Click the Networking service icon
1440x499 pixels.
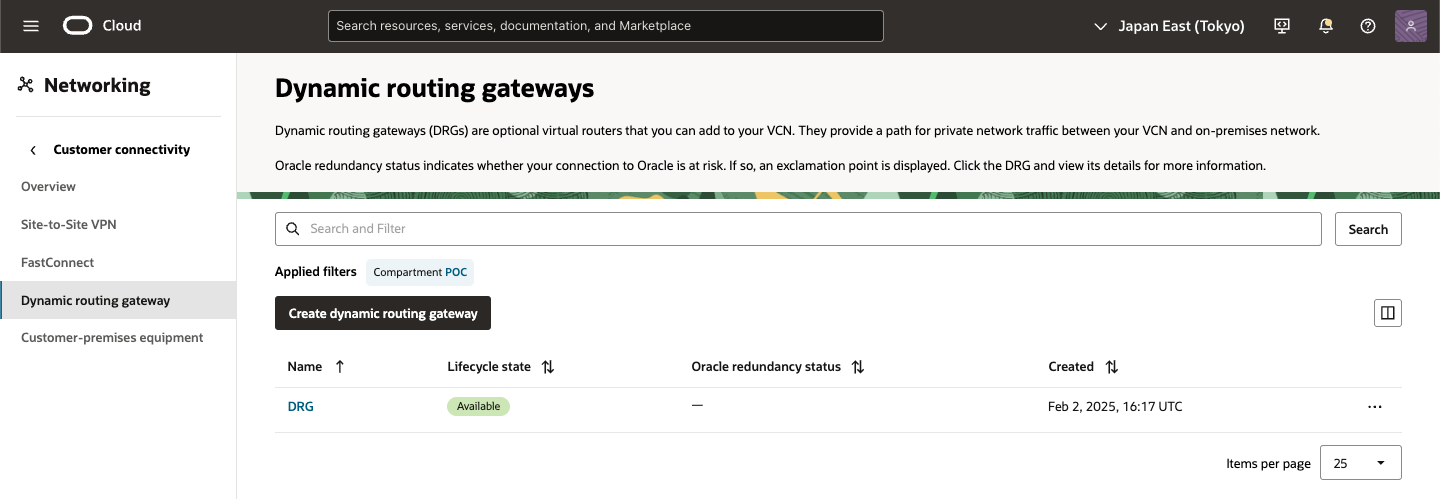pos(26,86)
